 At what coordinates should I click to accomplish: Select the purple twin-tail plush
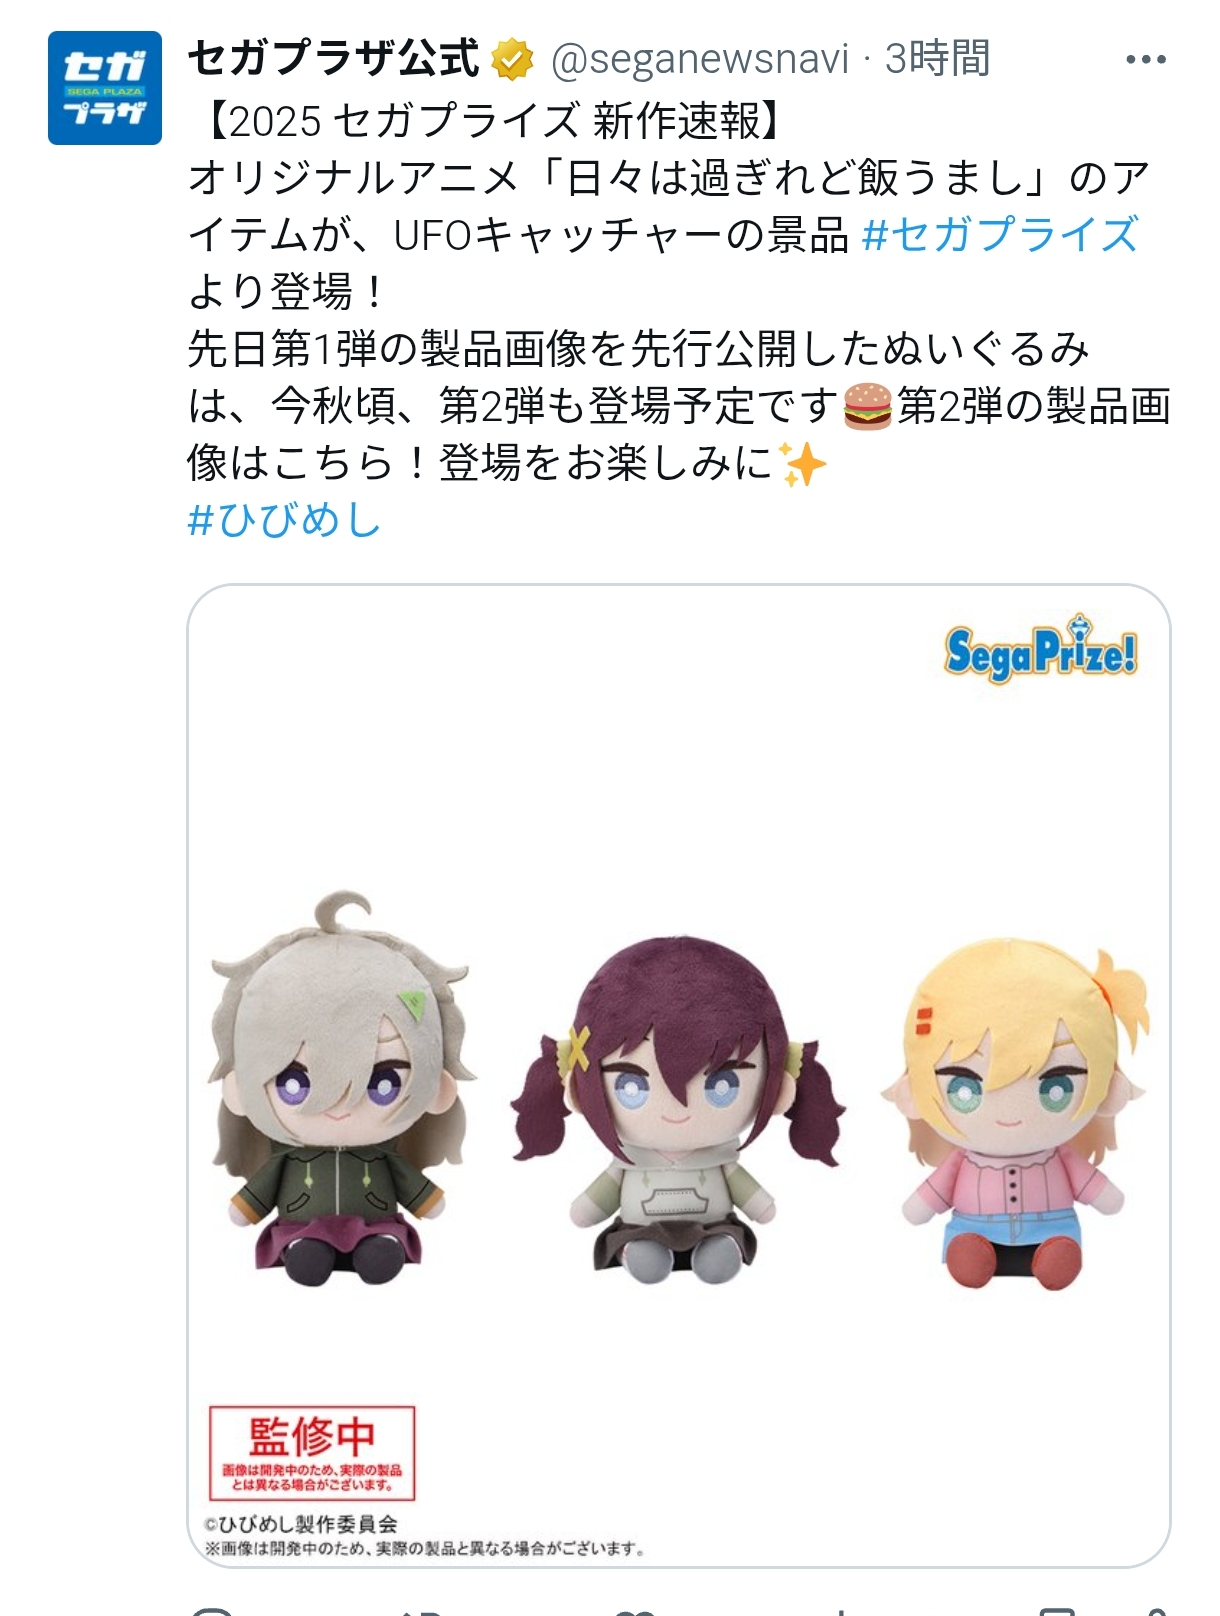(x=677, y=1110)
